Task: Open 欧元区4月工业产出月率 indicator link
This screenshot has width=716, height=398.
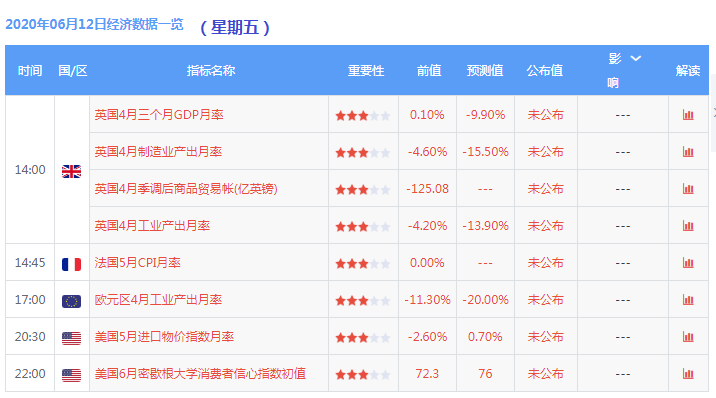Action: click(158, 299)
